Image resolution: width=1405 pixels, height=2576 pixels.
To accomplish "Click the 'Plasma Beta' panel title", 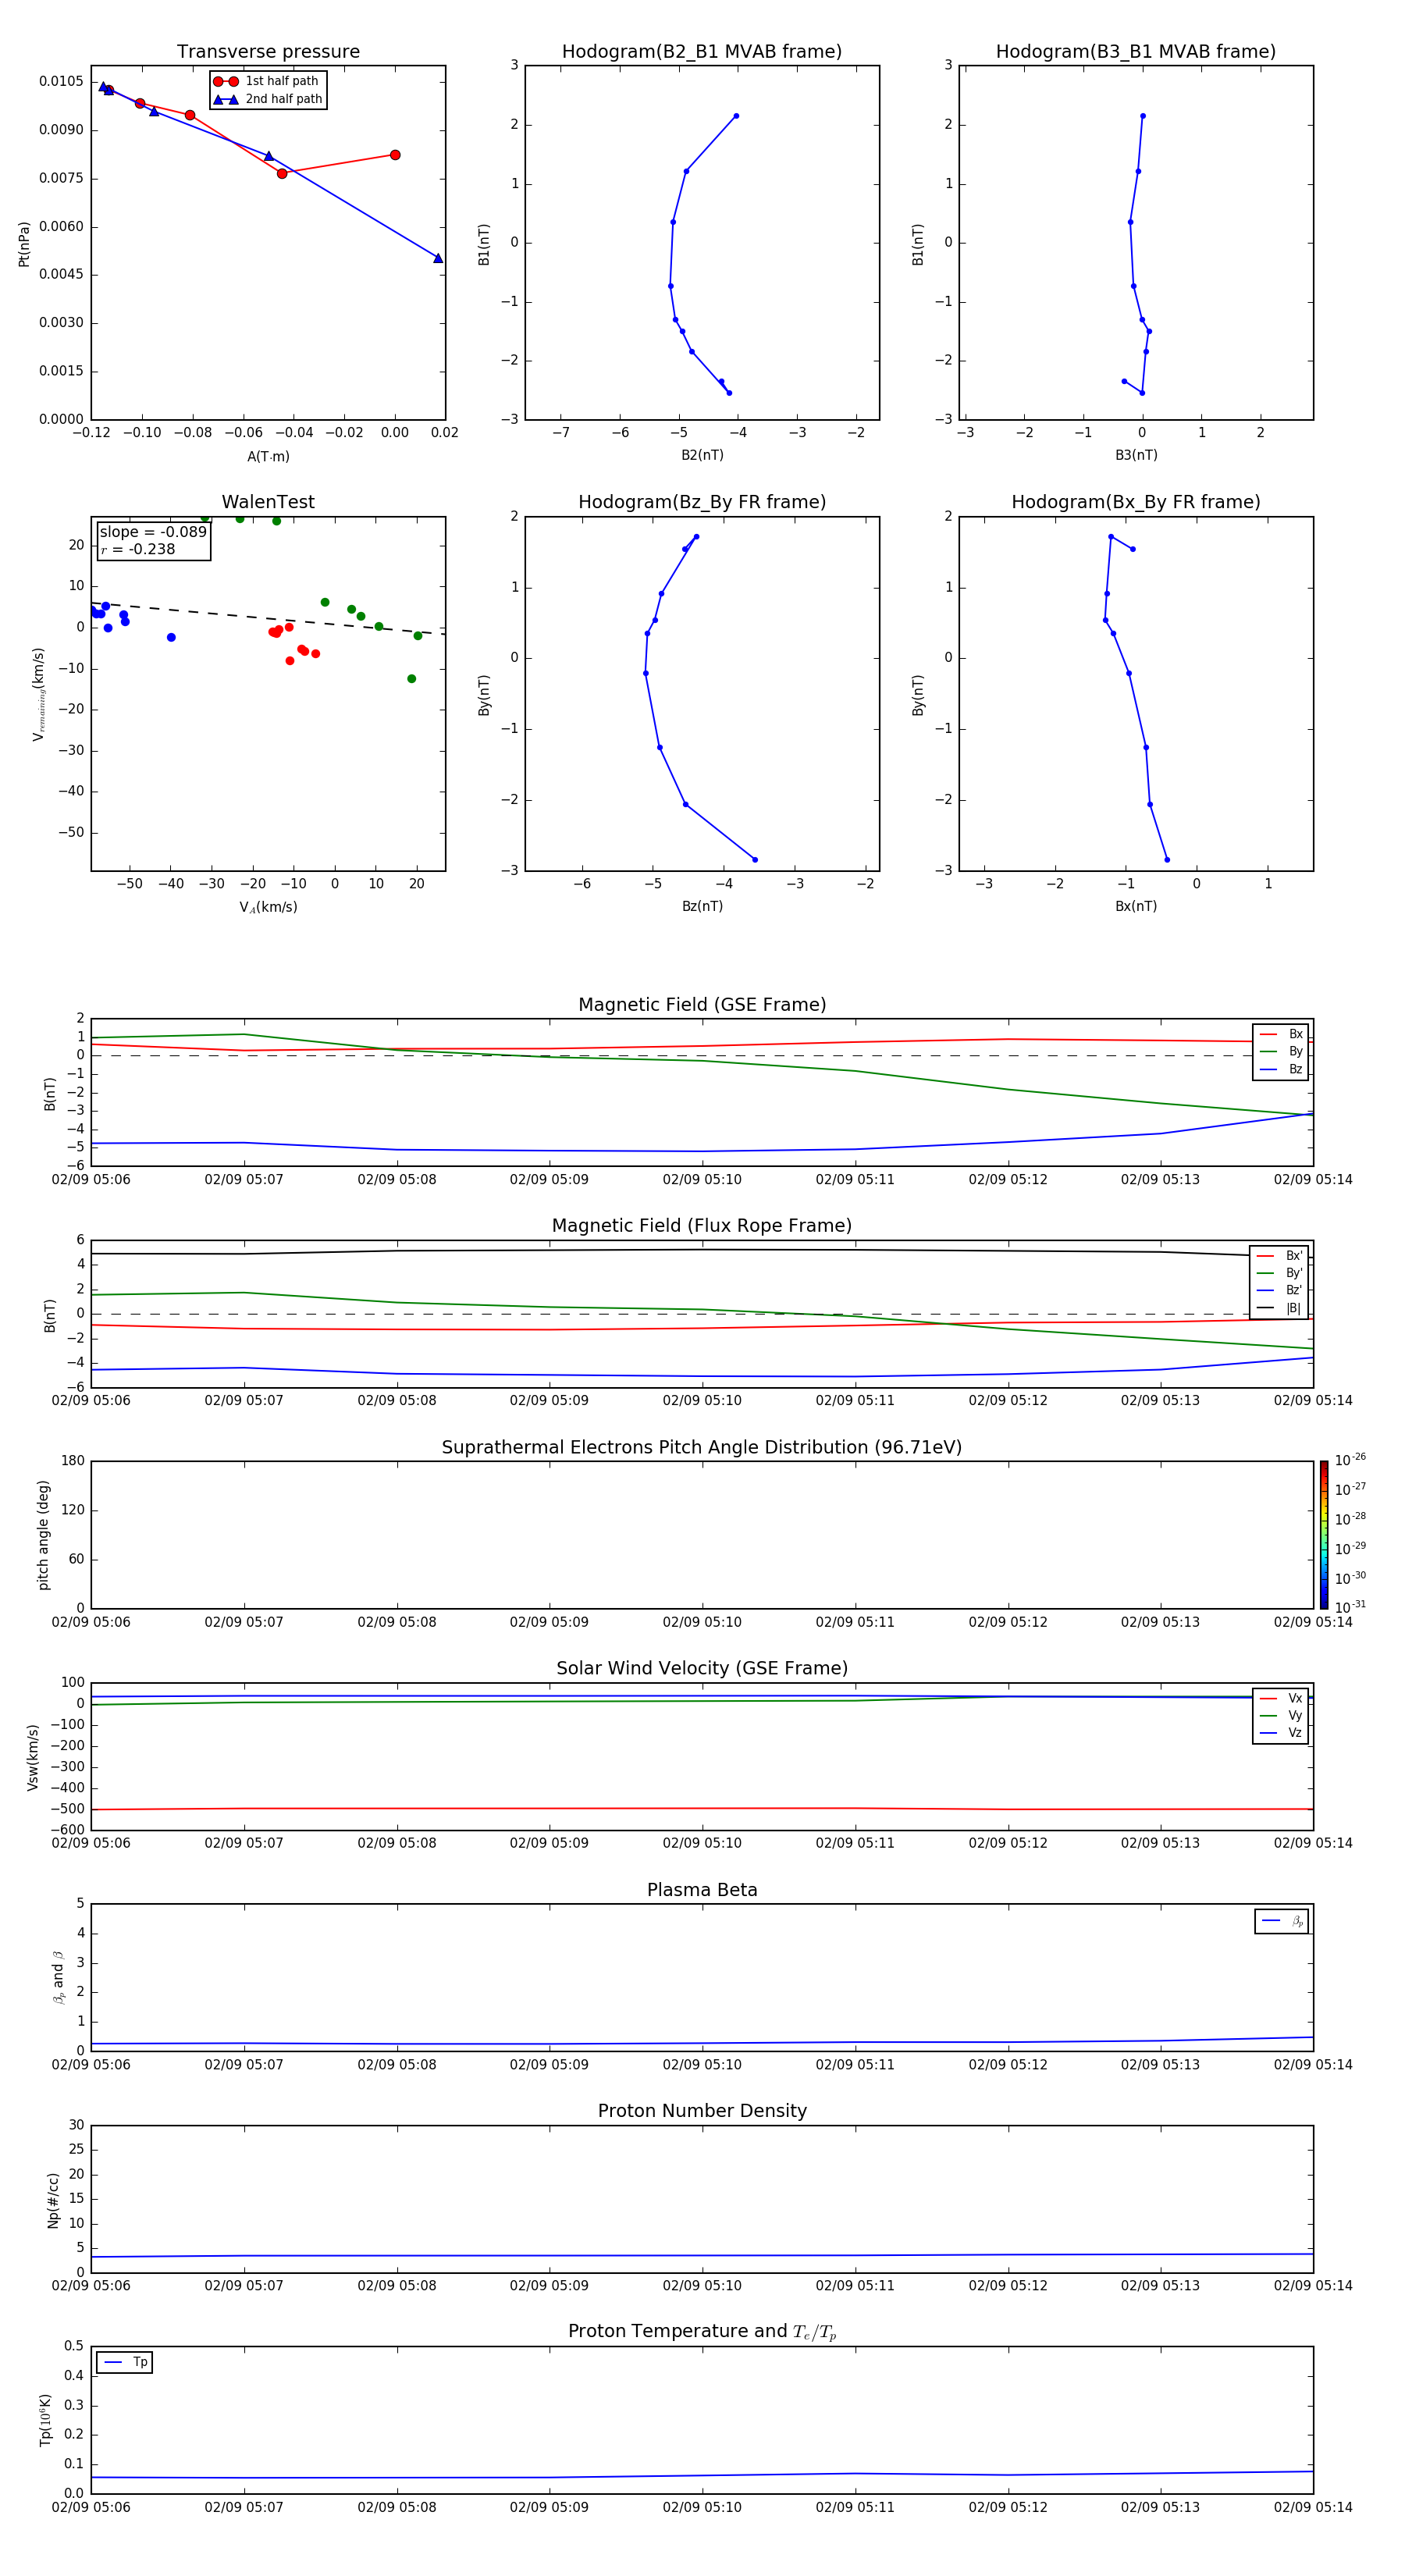I will 702,1890.
